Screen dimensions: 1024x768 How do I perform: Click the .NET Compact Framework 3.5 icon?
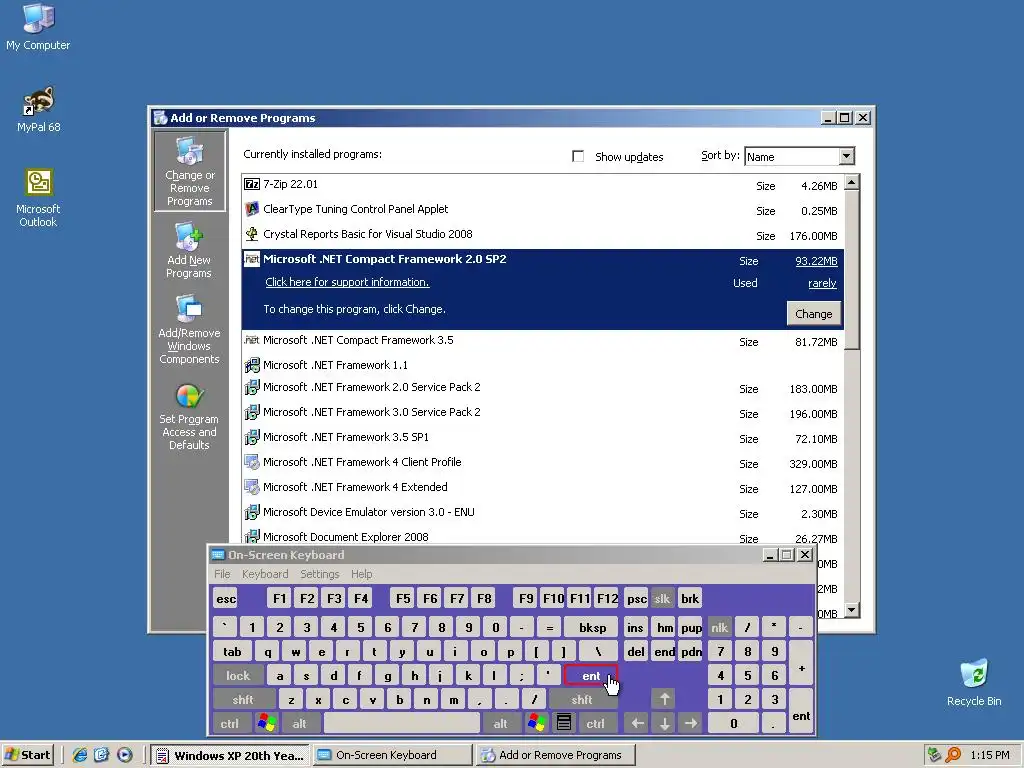251,340
